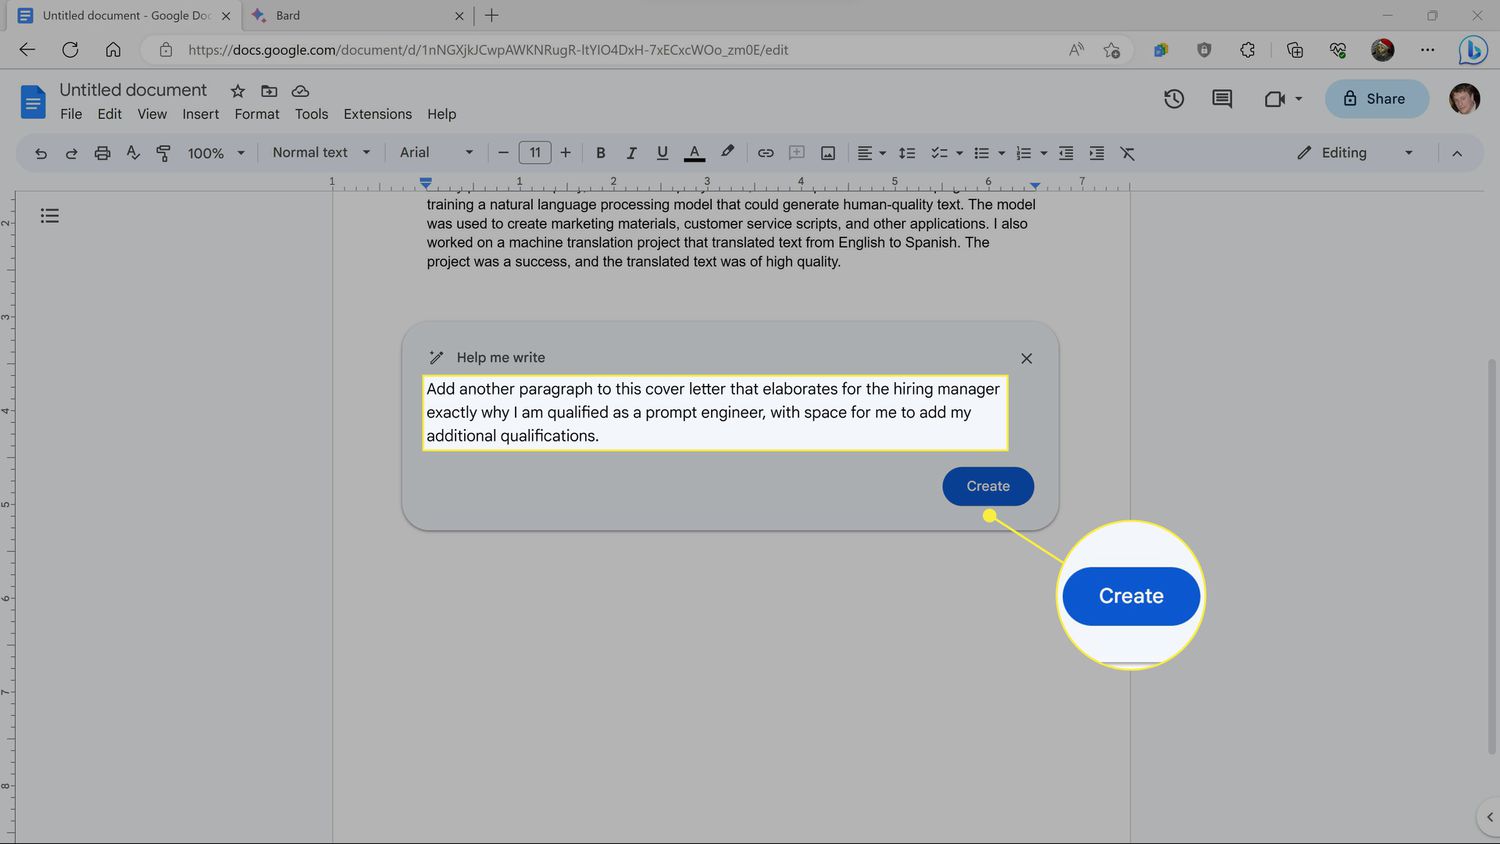Click the Share button
The image size is (1500, 844).
pos(1376,99)
